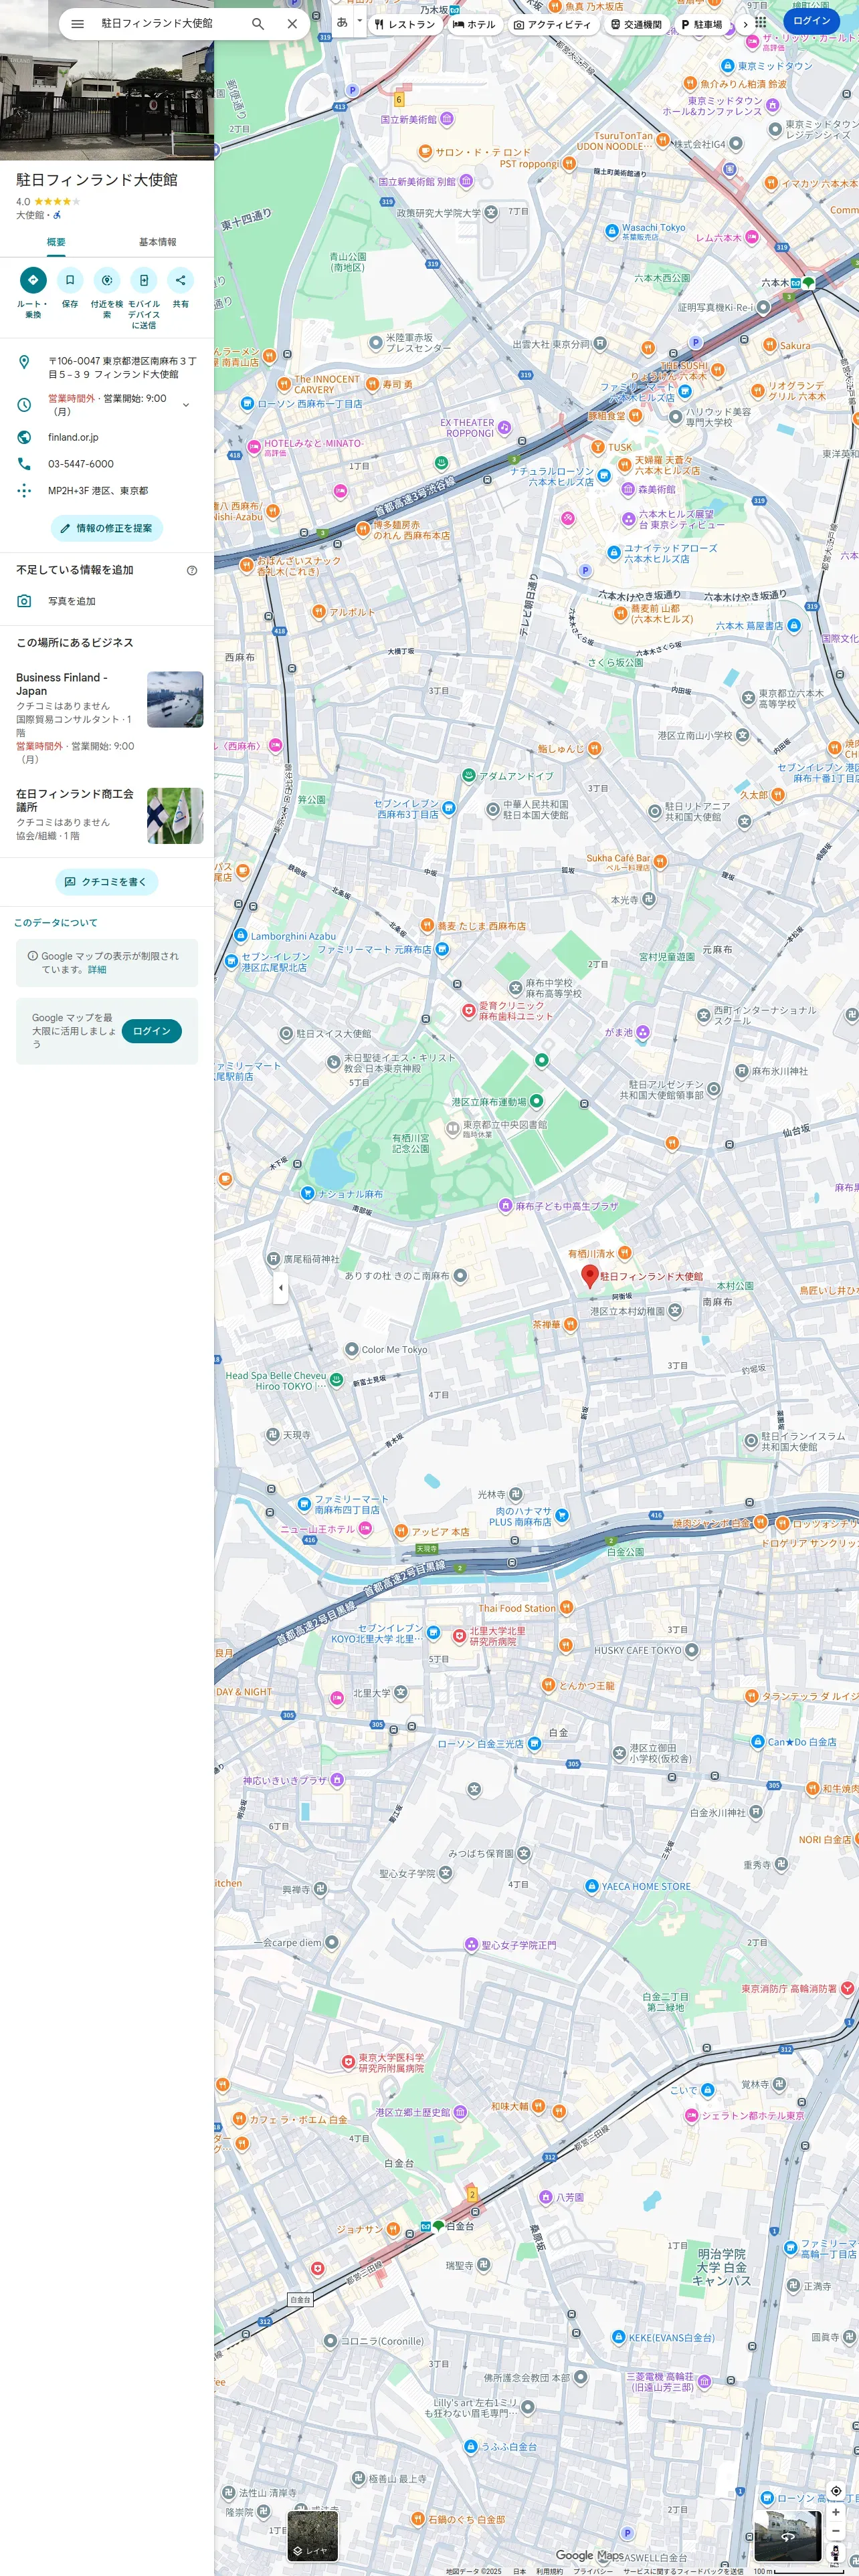This screenshot has height=2576, width=859.
Task: Click the 愛育クリニック hospital marker
Action: 468,1010
